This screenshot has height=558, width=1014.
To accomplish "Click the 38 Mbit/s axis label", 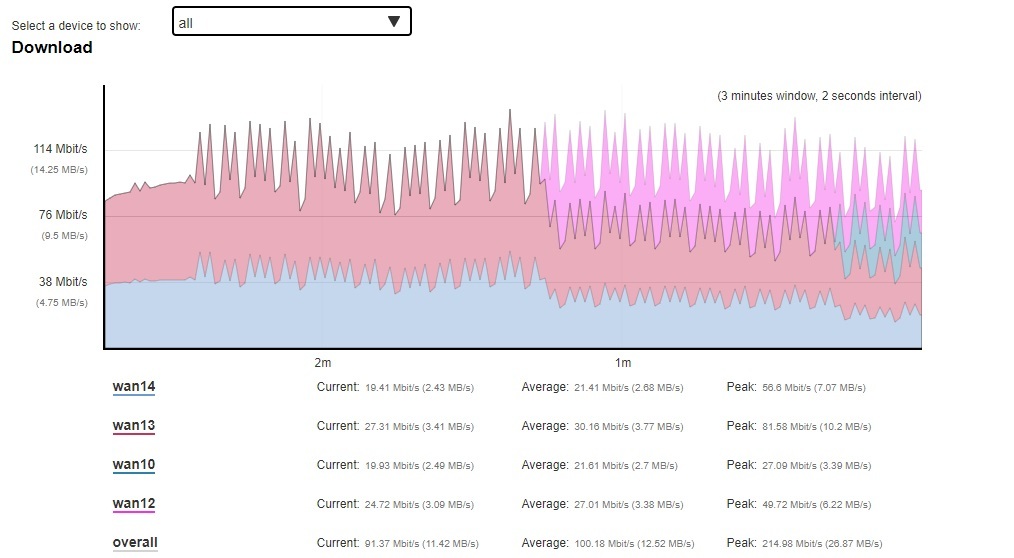I will pos(63,282).
